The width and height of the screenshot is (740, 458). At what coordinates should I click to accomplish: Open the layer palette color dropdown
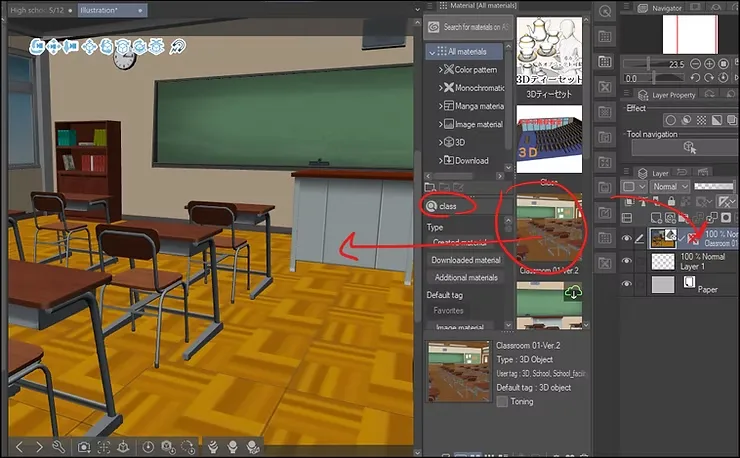(x=633, y=187)
